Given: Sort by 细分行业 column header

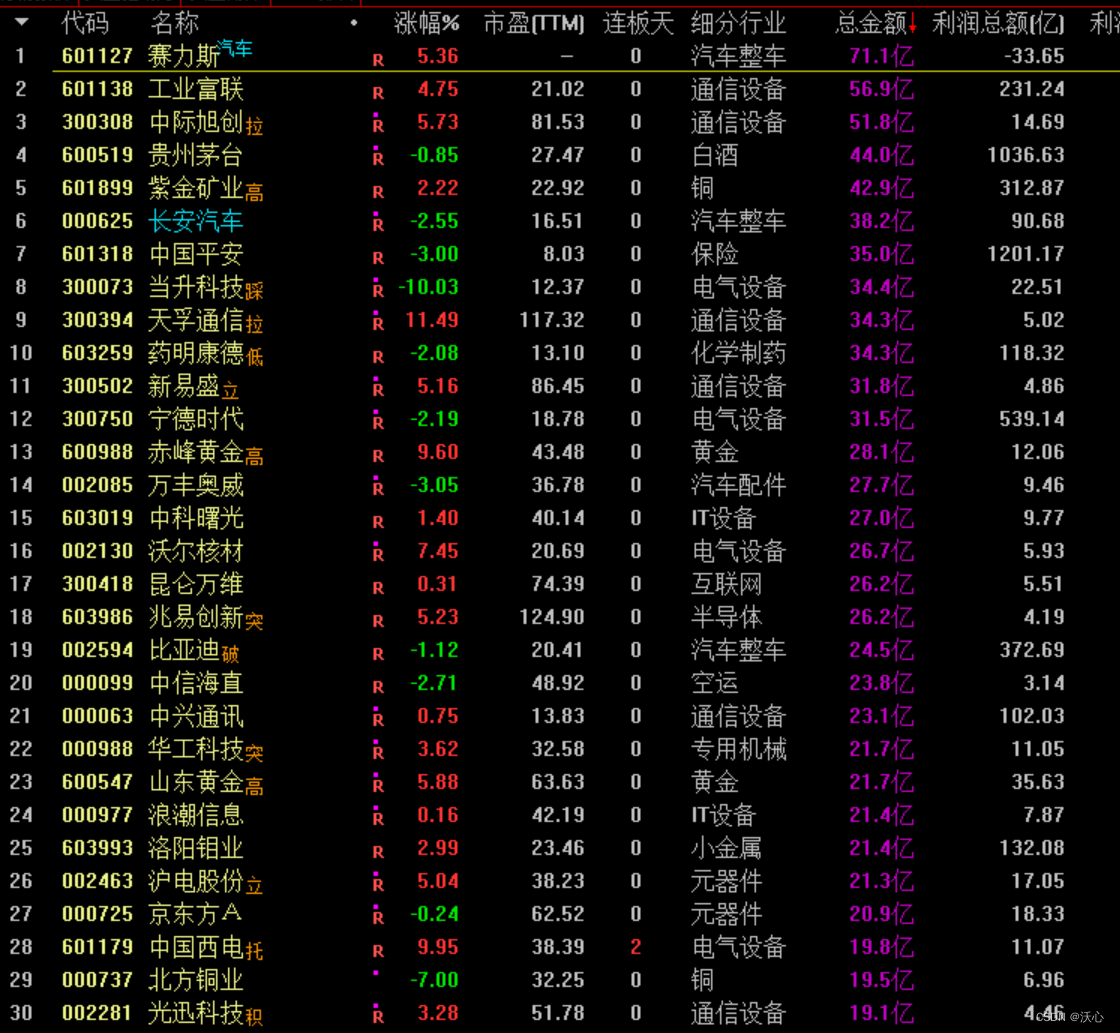Looking at the screenshot, I should point(738,24).
